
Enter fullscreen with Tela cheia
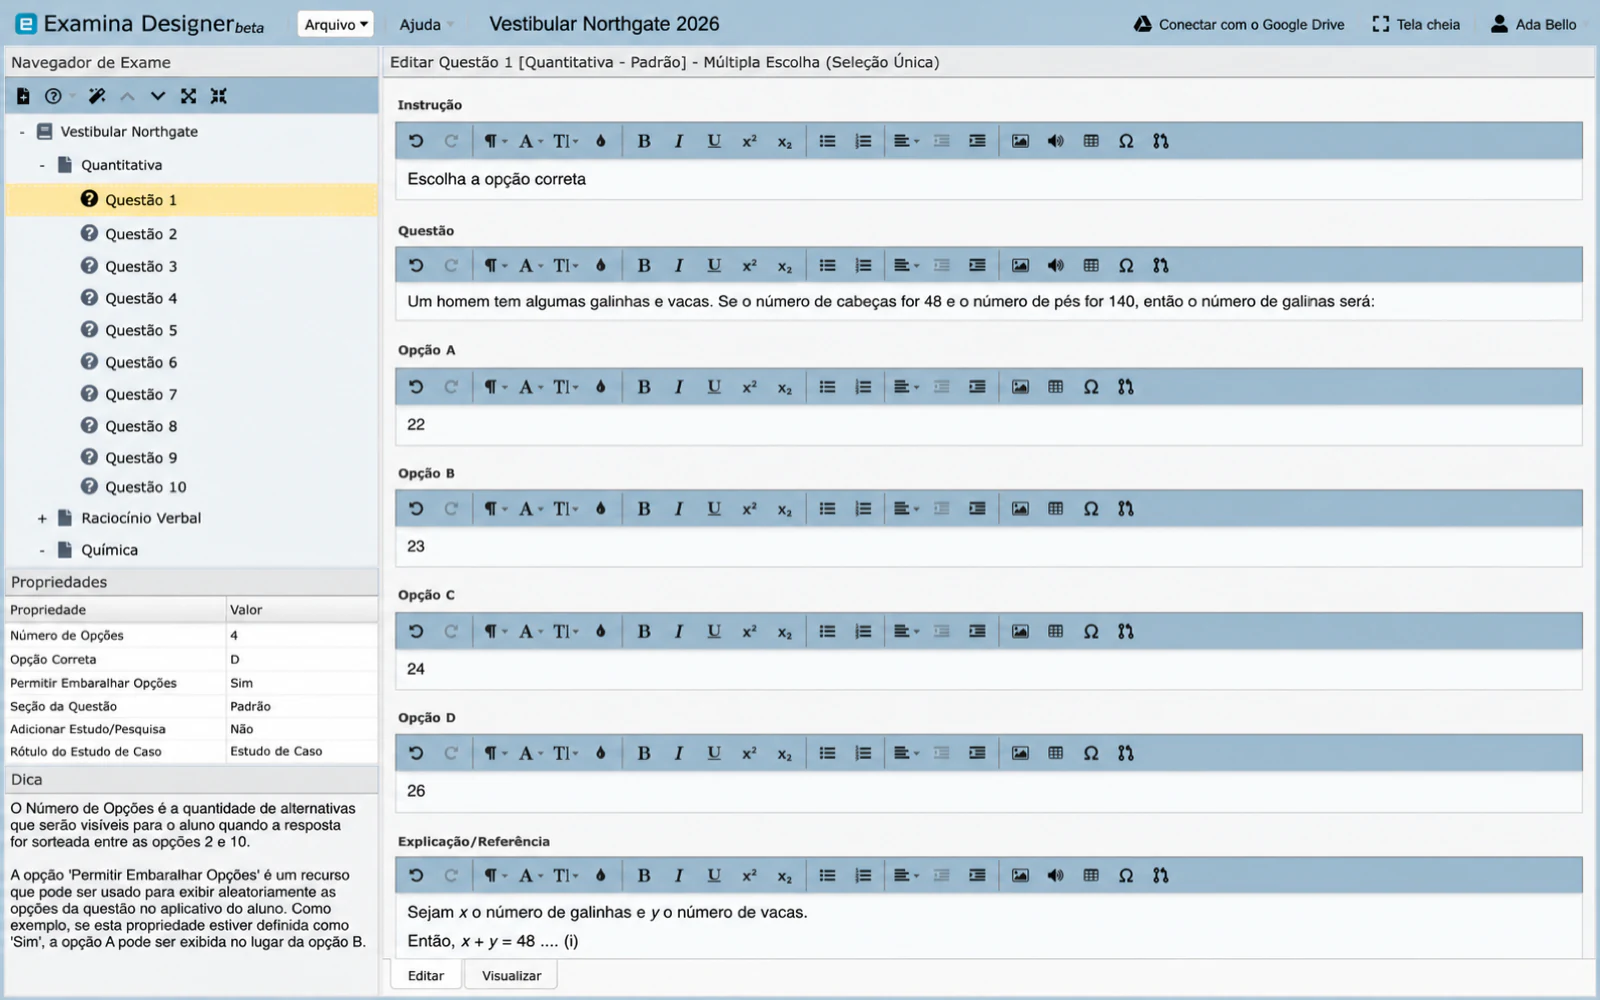tap(1416, 24)
